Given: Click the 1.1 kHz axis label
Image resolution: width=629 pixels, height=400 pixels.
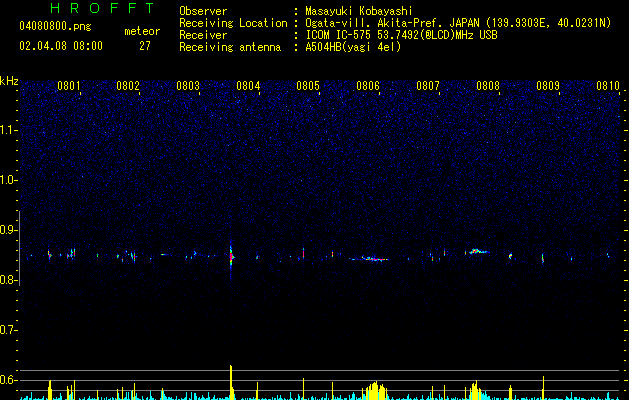Looking at the screenshot, I should click(x=8, y=130).
